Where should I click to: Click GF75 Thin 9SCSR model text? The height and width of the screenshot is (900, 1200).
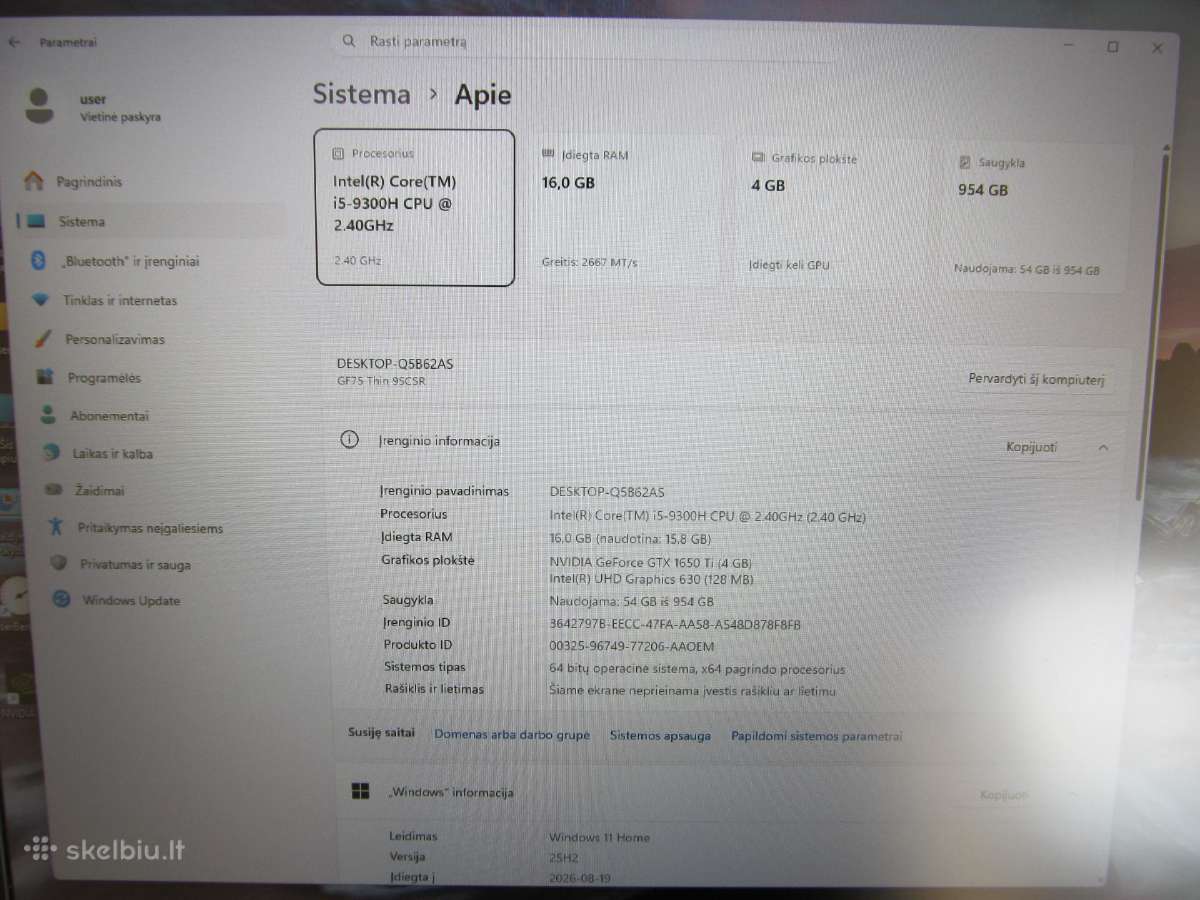click(x=380, y=381)
